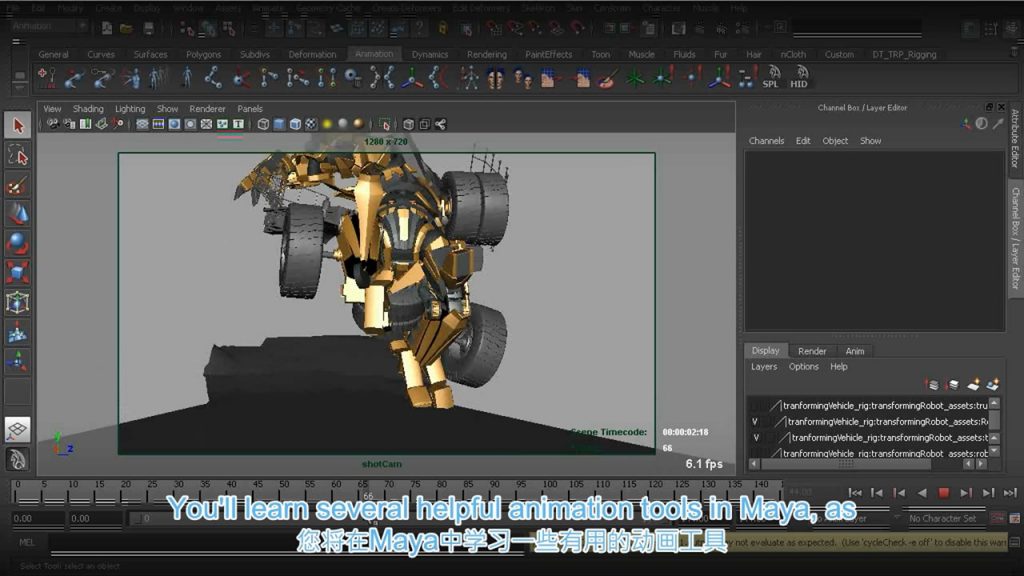Click the channel box speed half-circle icon

point(982,123)
